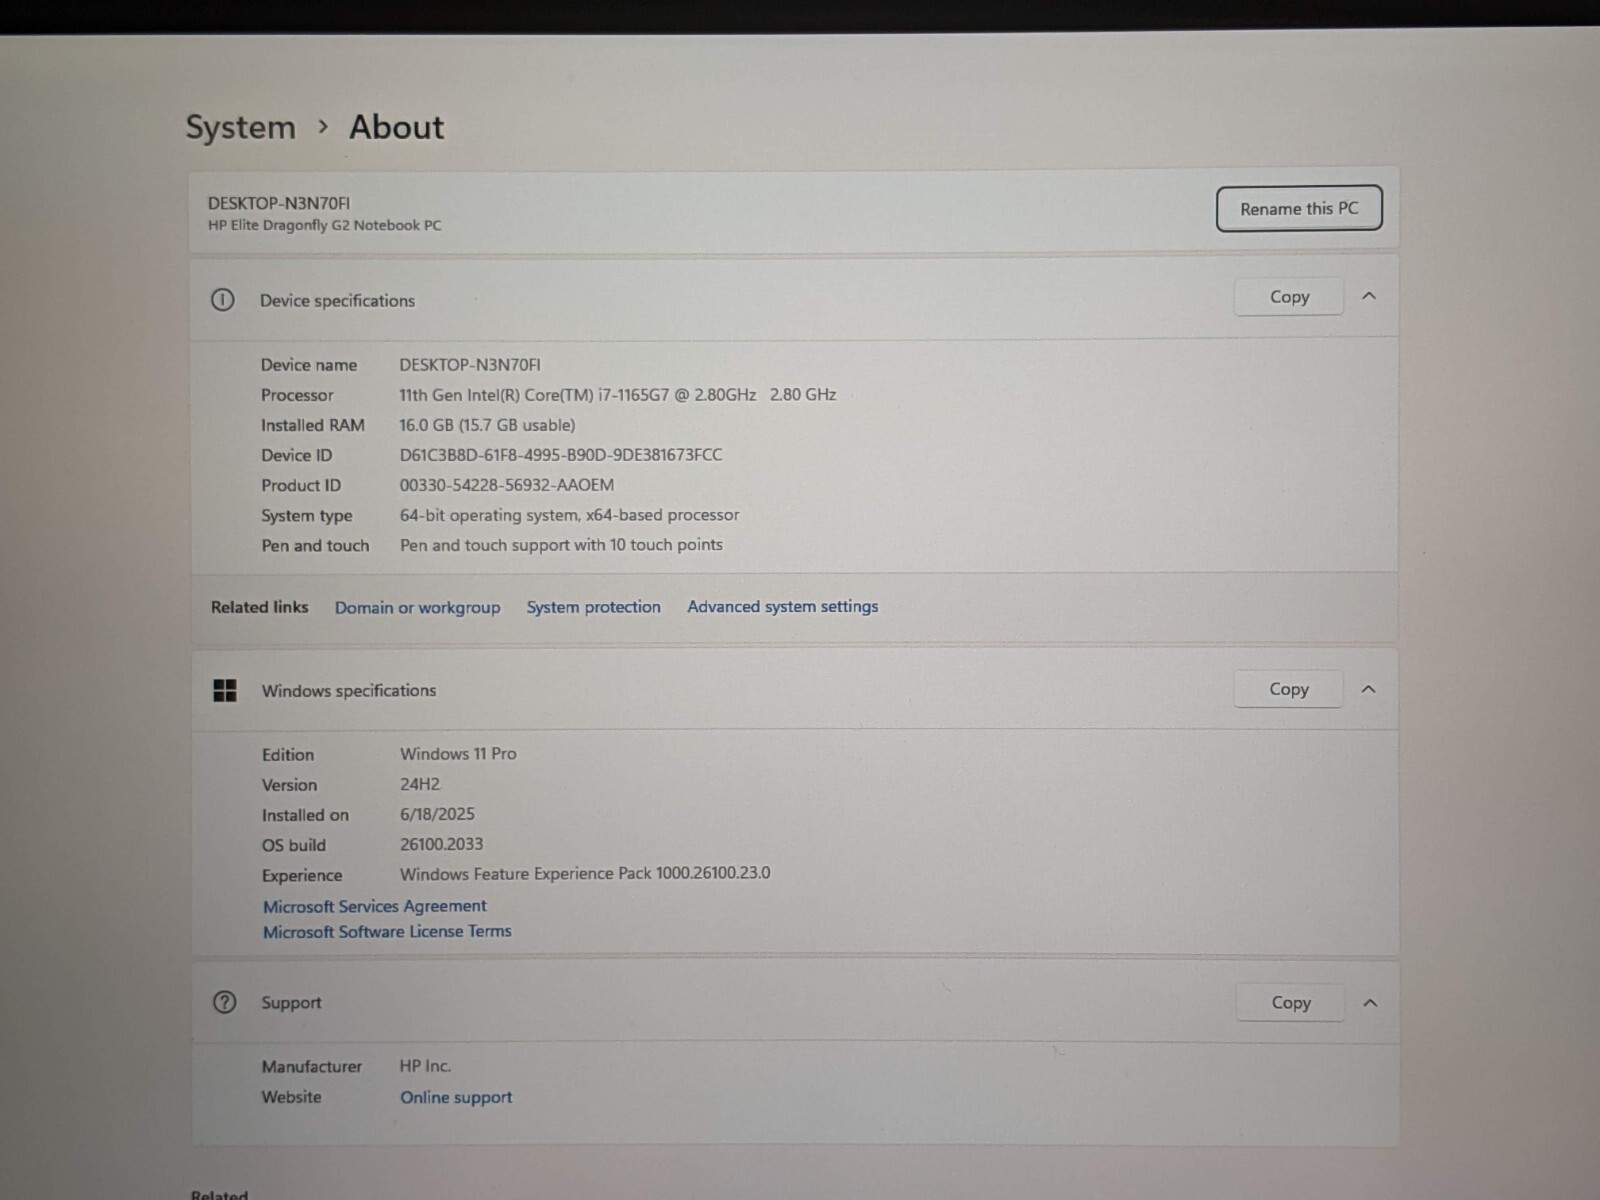
Task: Click Installed on date 6/18/2025
Action: 437,814
